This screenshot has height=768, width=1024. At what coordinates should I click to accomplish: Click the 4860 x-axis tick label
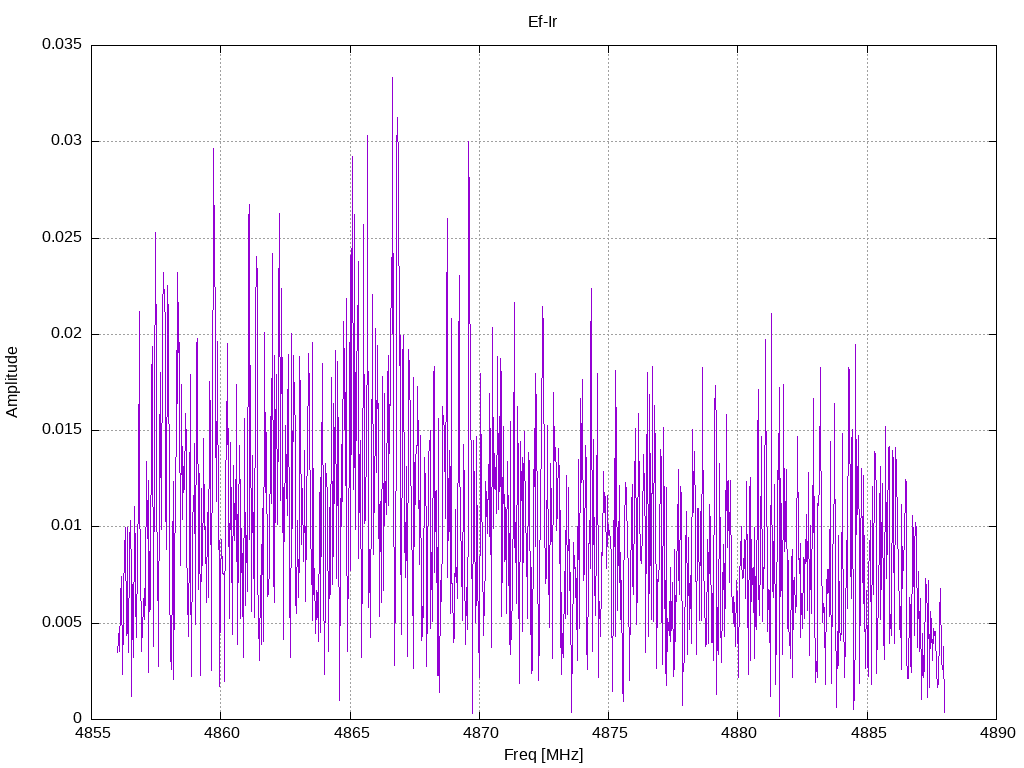pos(221,733)
